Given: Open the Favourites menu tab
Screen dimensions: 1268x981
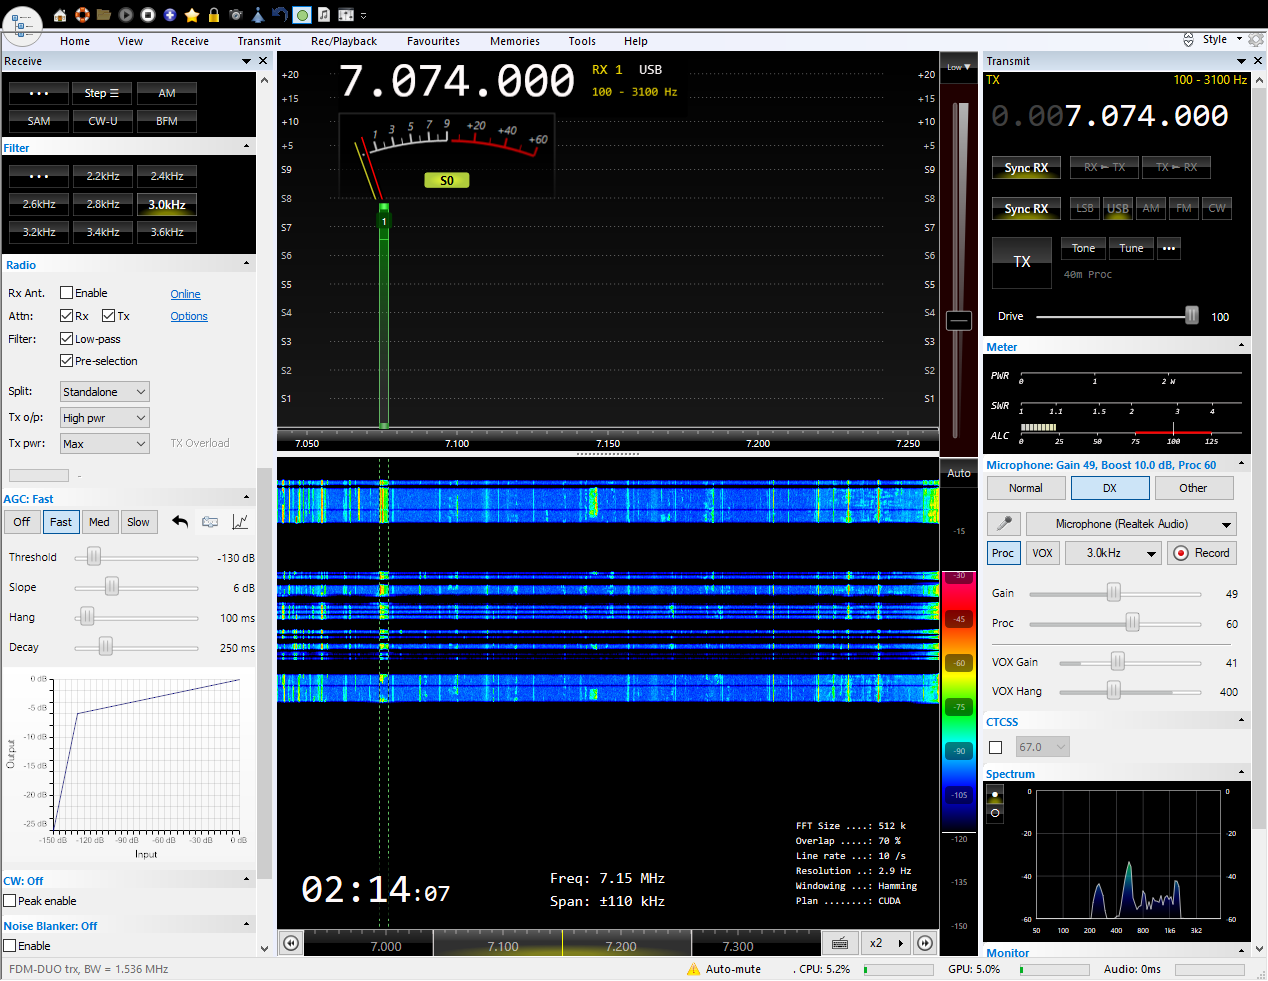Looking at the screenshot, I should tap(433, 41).
